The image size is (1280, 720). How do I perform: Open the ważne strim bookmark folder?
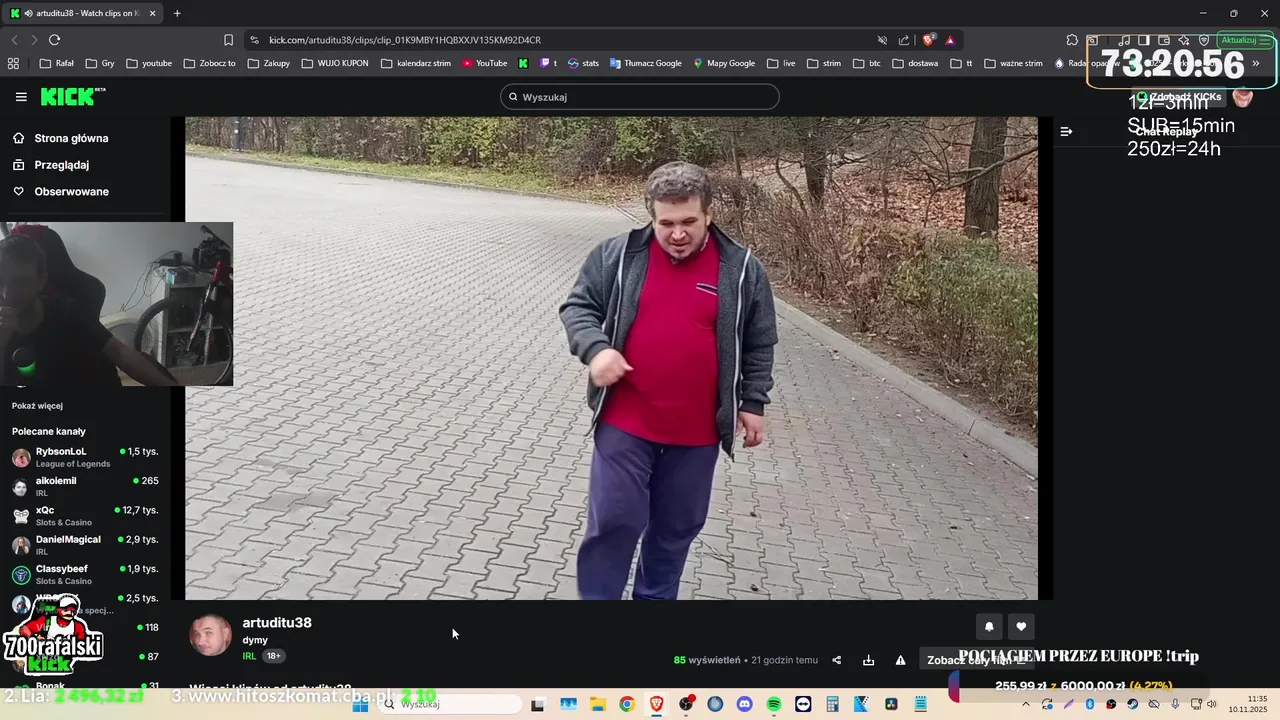coord(1014,63)
